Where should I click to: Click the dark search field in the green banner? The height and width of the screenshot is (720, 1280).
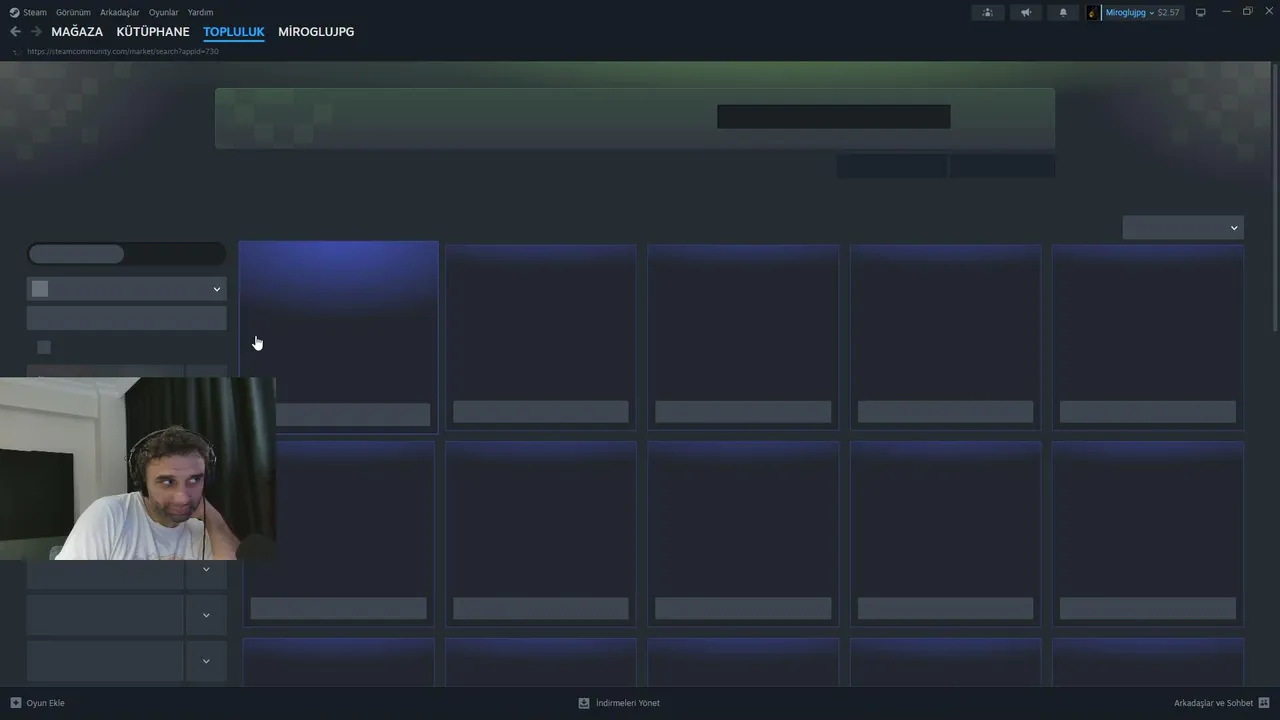[x=833, y=117]
